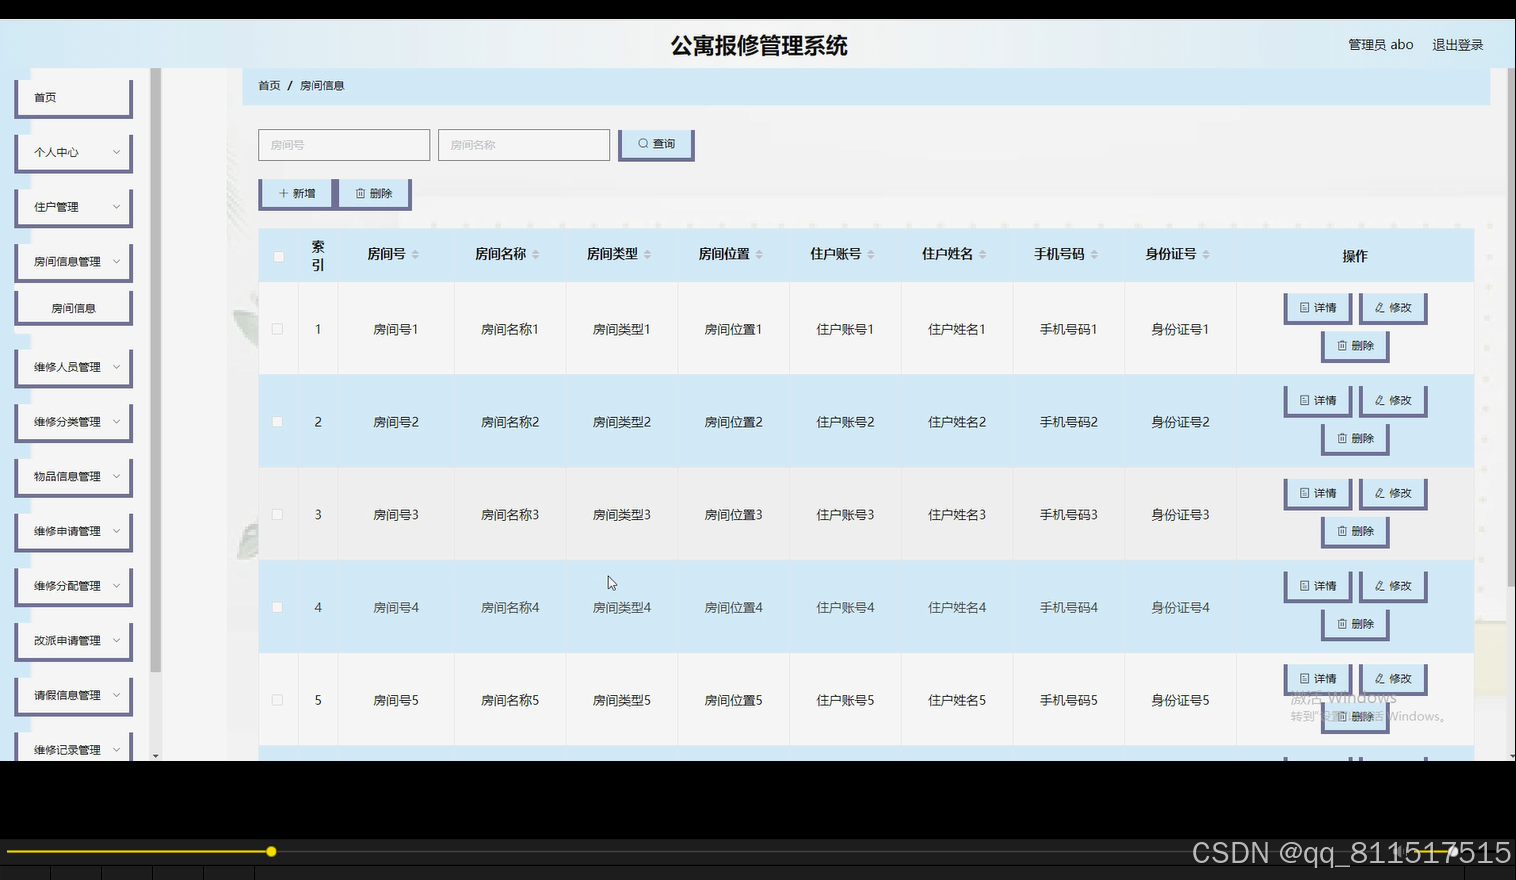Image resolution: width=1516 pixels, height=880 pixels.
Task: Expand the 维修分类管理 sidebar menu
Action: tap(73, 423)
